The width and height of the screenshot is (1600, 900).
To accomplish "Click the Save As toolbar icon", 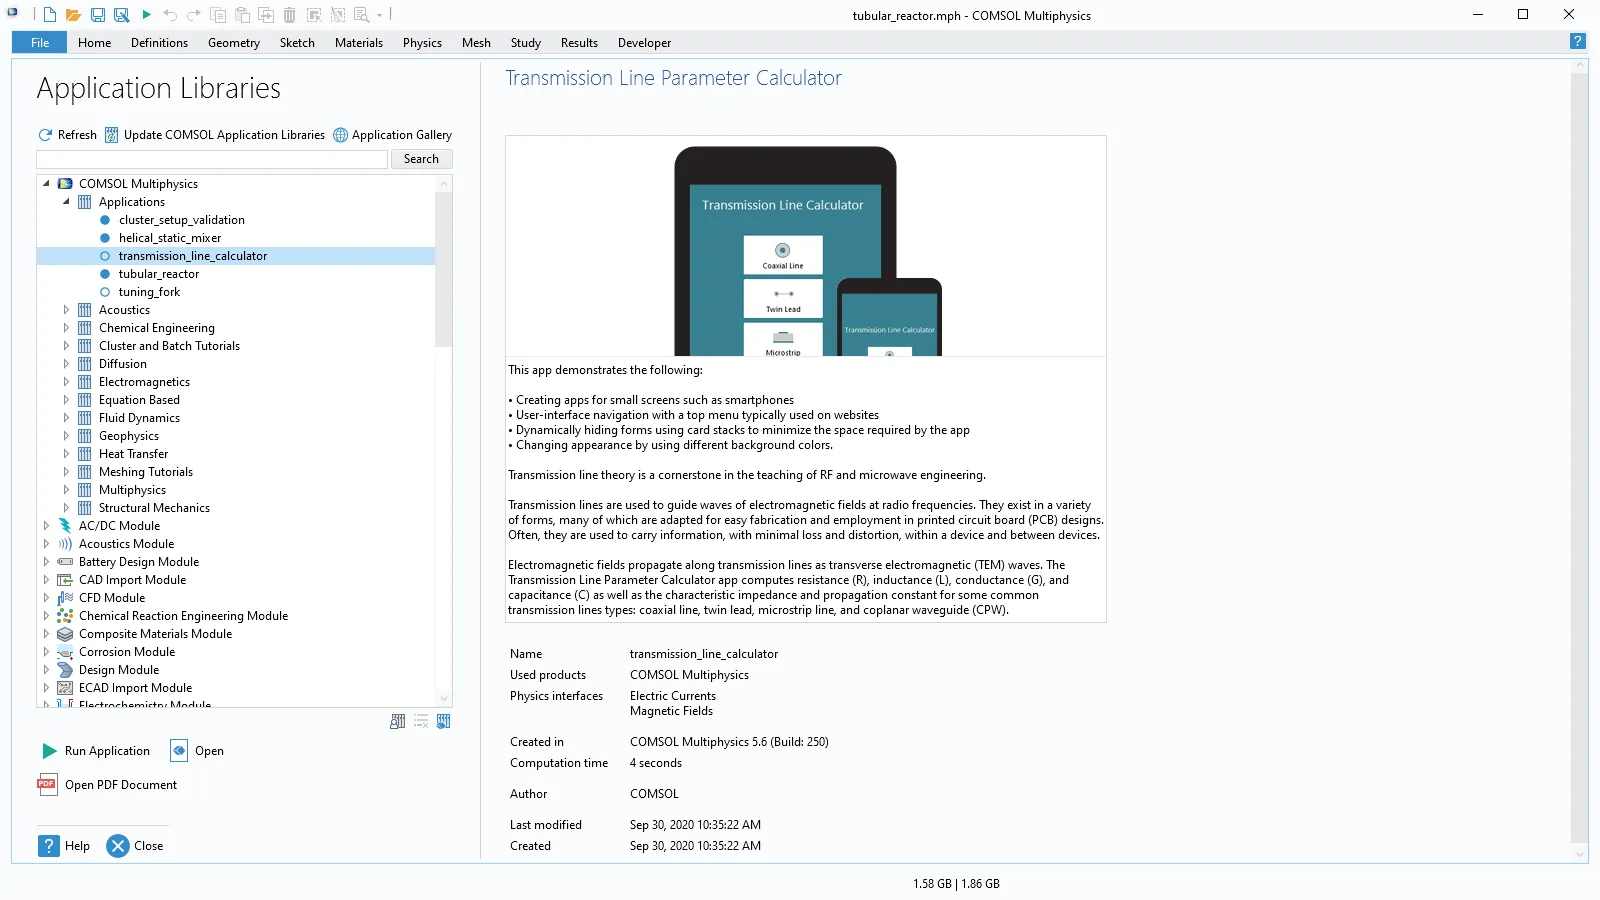I will point(121,15).
